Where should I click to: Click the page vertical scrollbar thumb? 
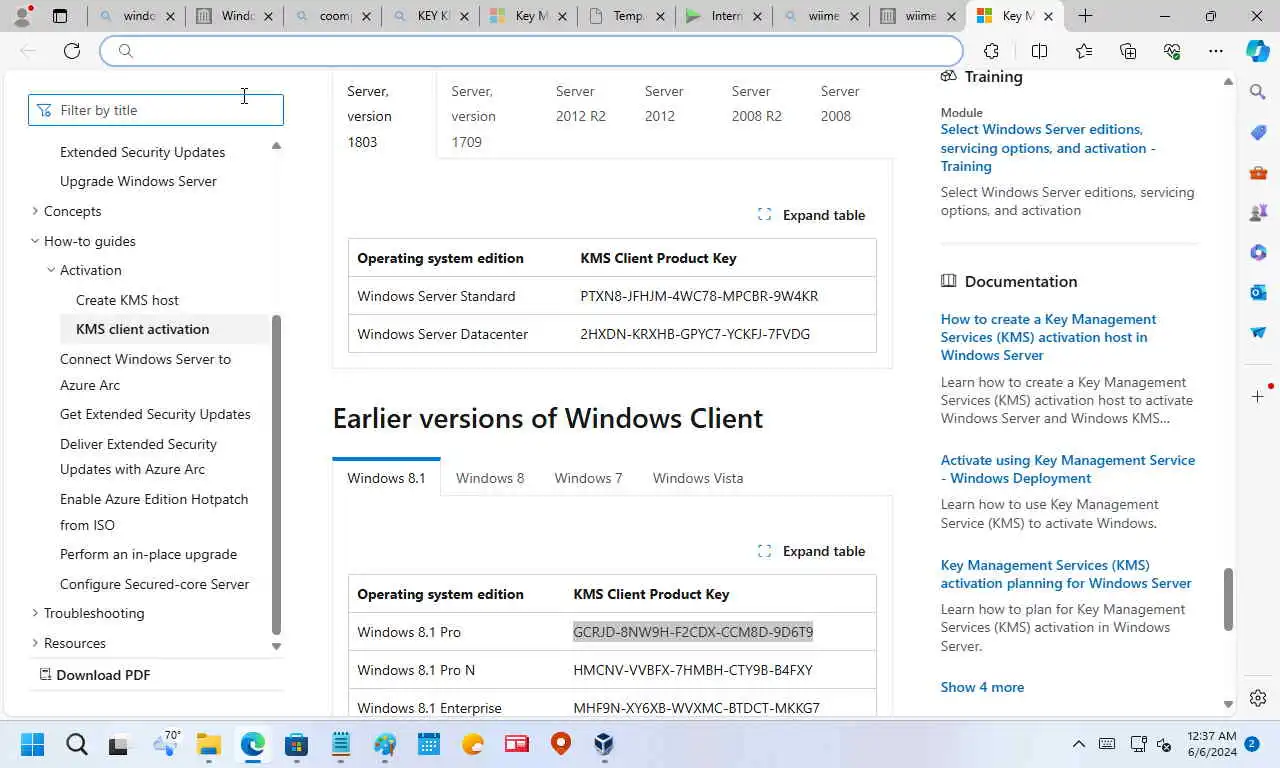(x=1228, y=599)
